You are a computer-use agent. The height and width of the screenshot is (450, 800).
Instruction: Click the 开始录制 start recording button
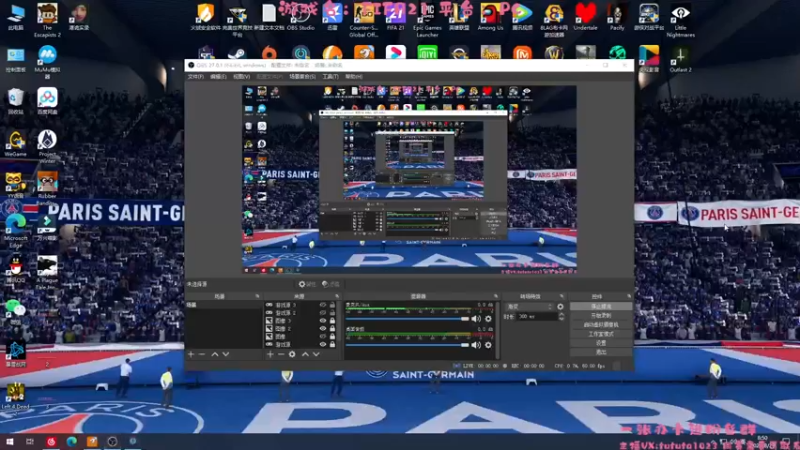[601, 316]
